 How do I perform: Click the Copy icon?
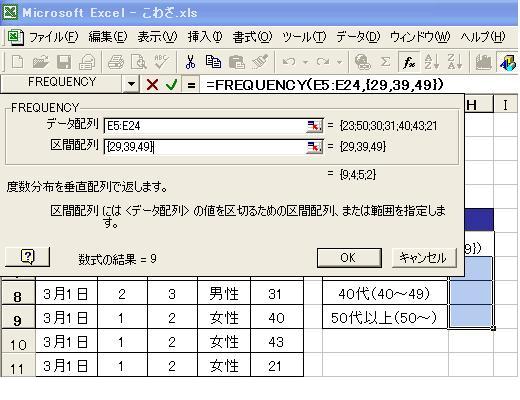click(213, 62)
